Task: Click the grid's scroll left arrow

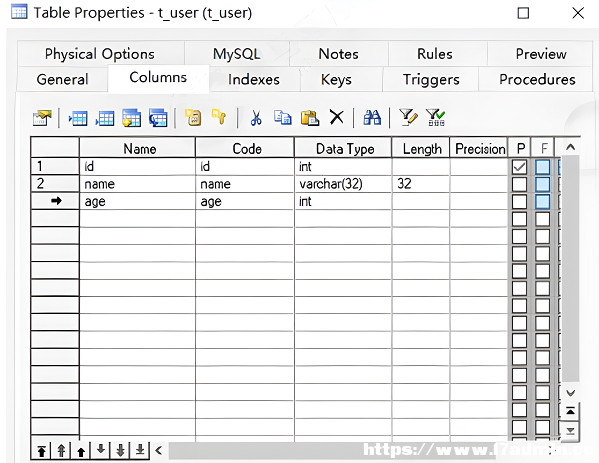Action: [x=159, y=451]
